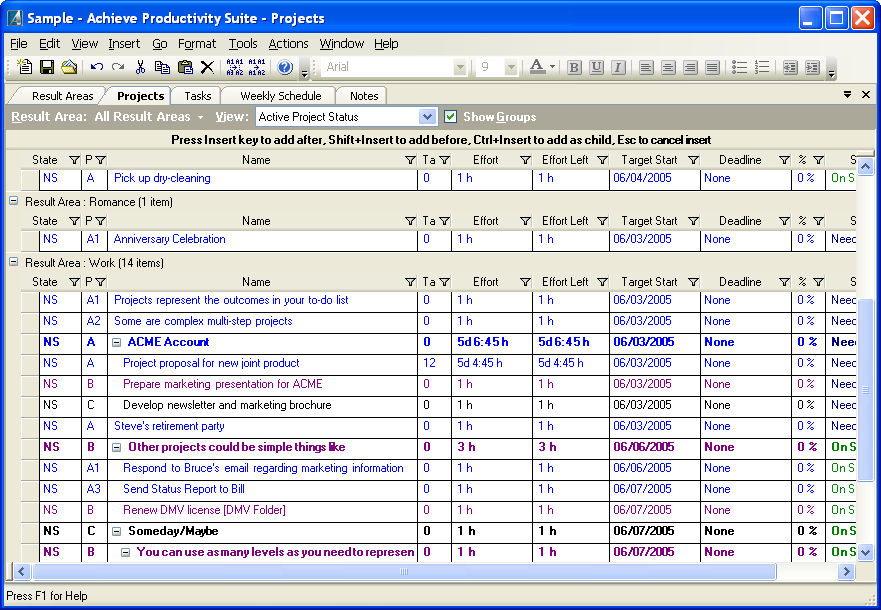Collapse the Result Area: Romance group

pos(13,201)
